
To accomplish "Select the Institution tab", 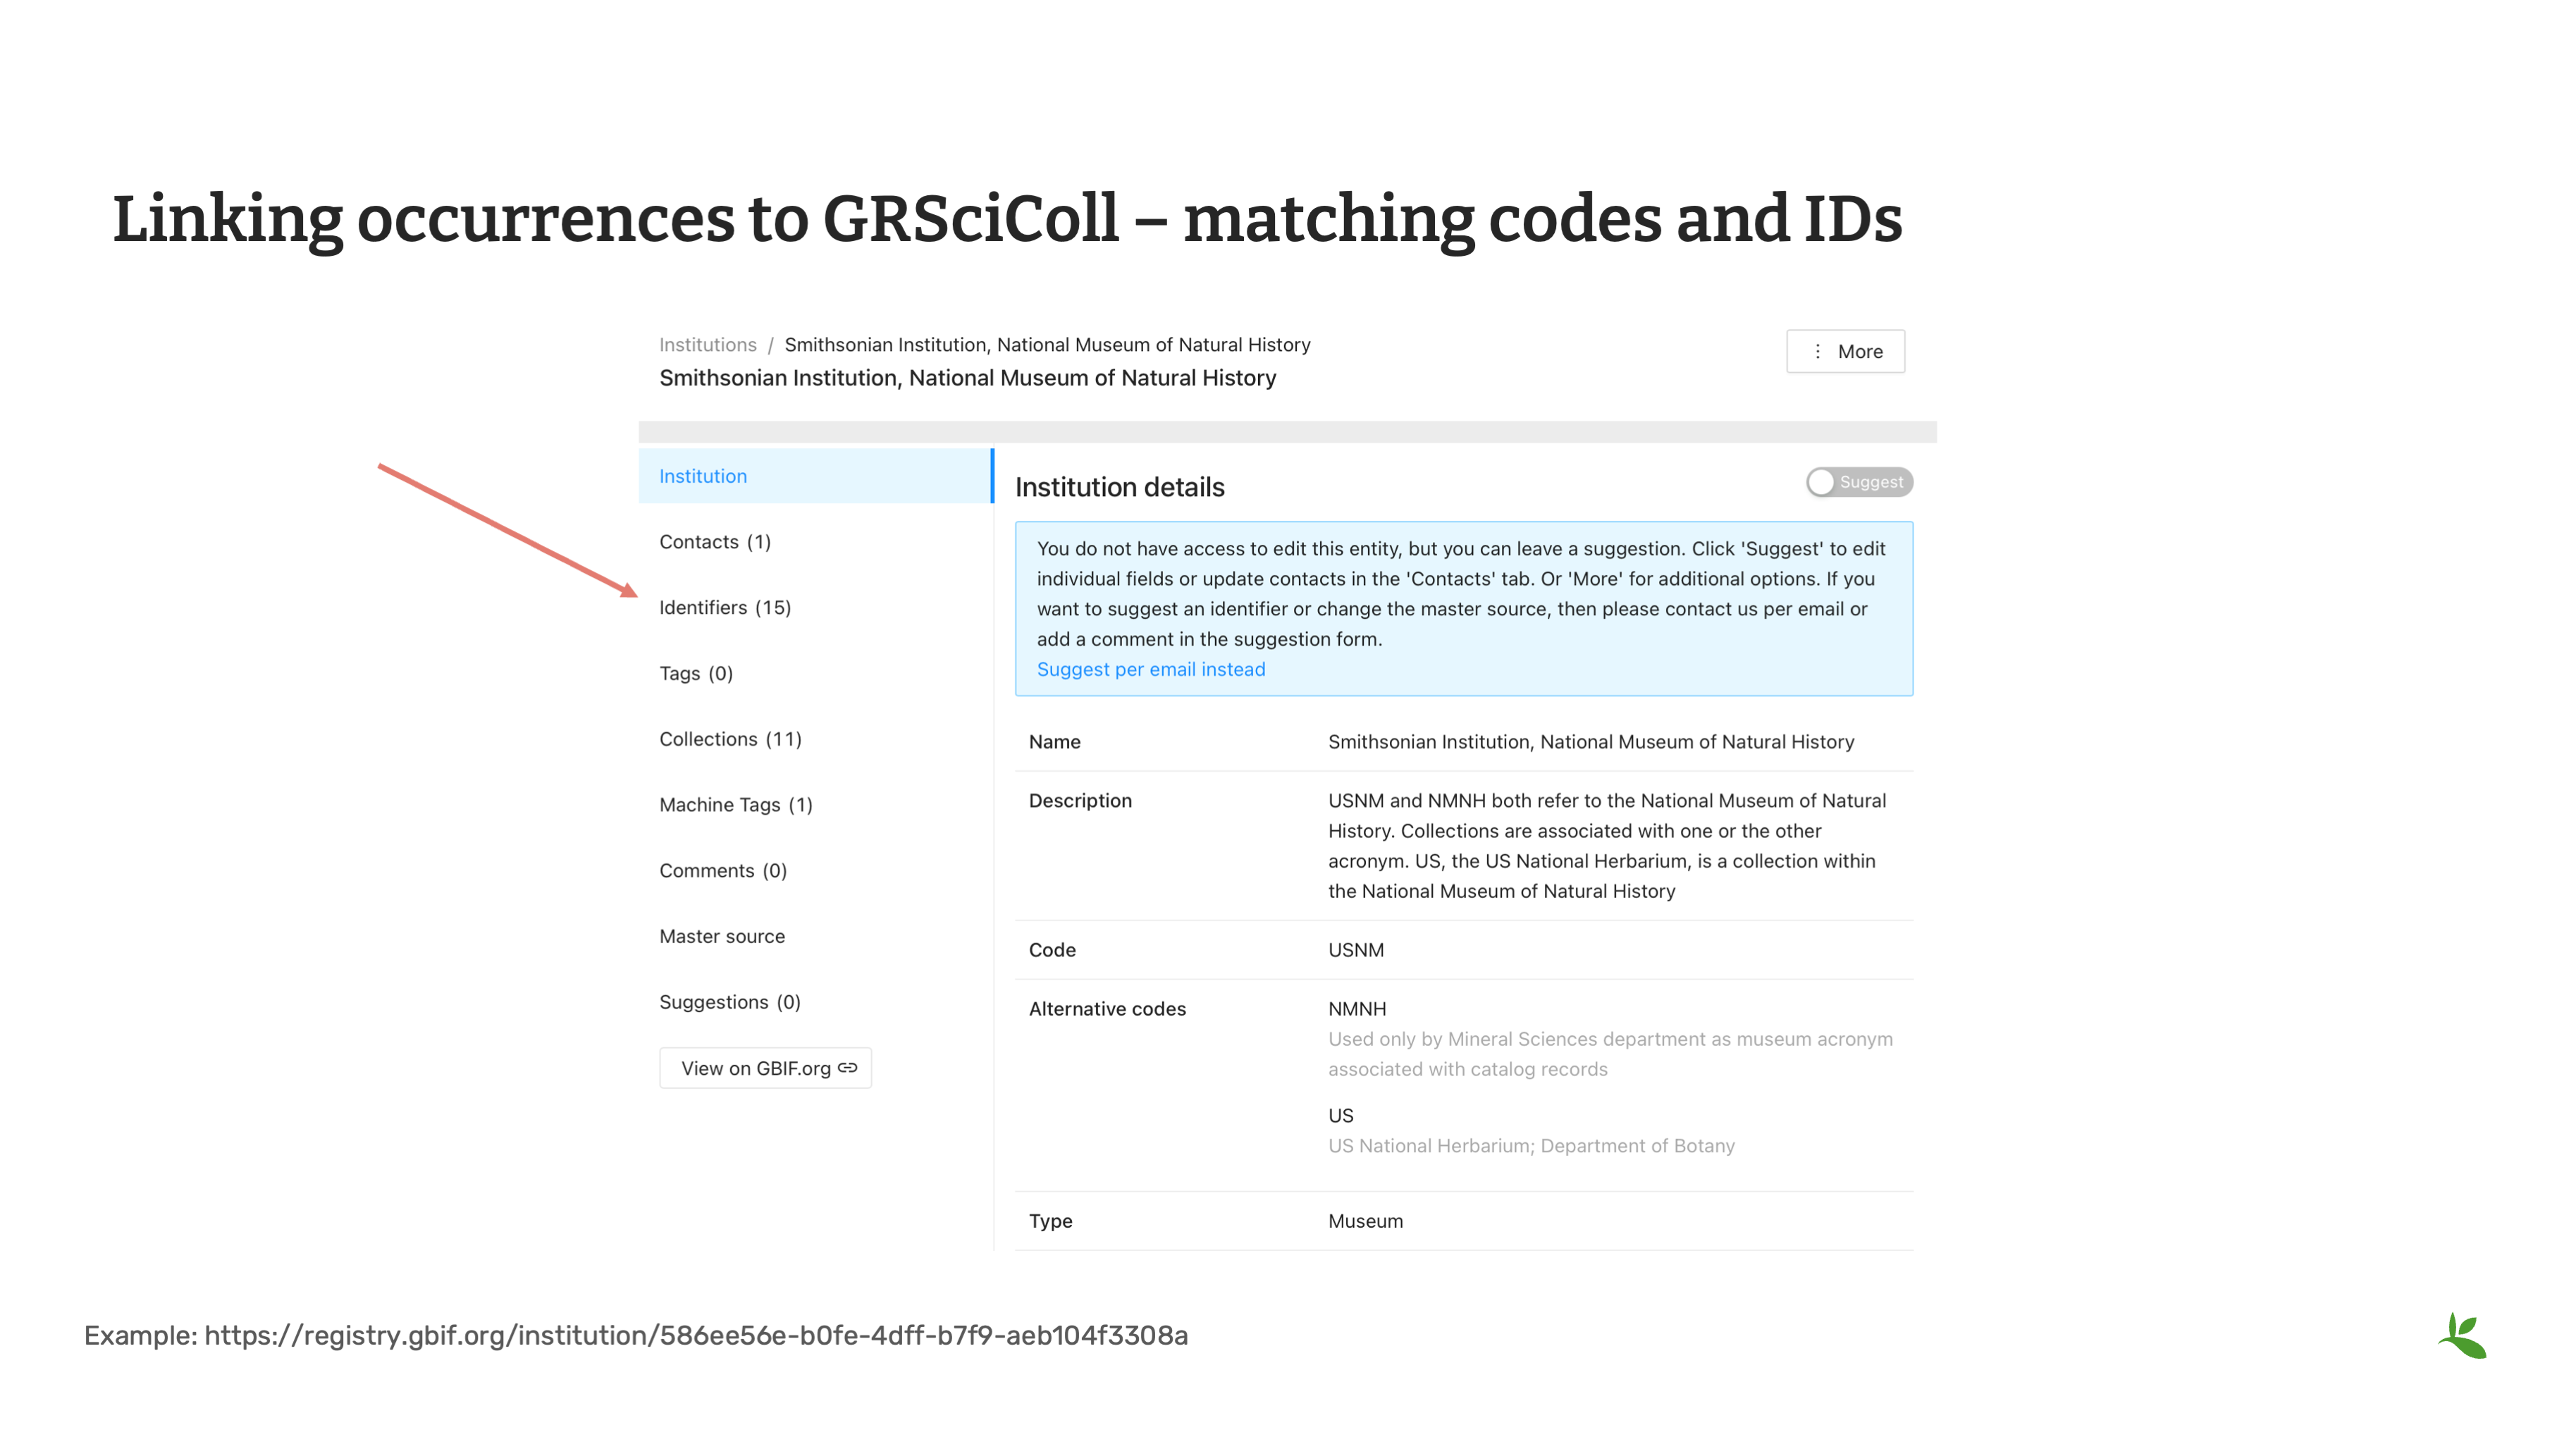I will (x=703, y=476).
